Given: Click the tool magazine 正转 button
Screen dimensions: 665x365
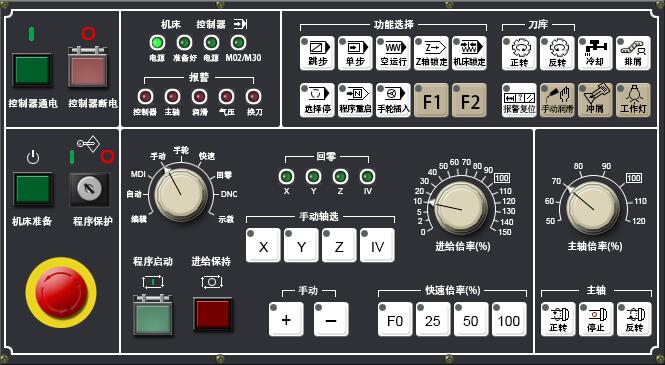Looking at the screenshot, I should (x=519, y=53).
